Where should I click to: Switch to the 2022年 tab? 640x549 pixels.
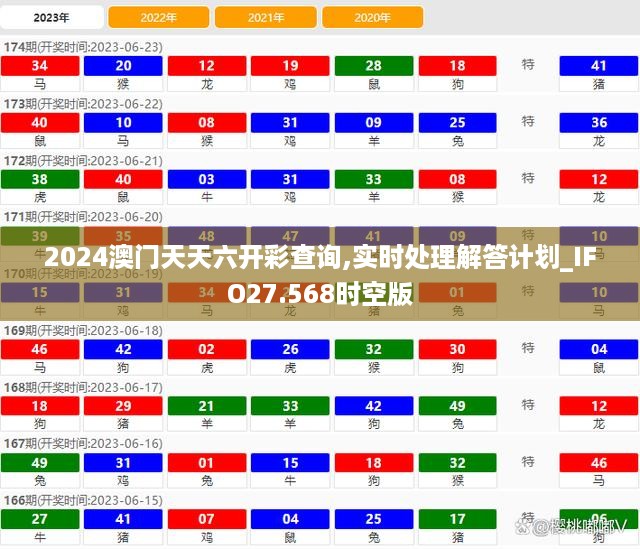point(159,17)
